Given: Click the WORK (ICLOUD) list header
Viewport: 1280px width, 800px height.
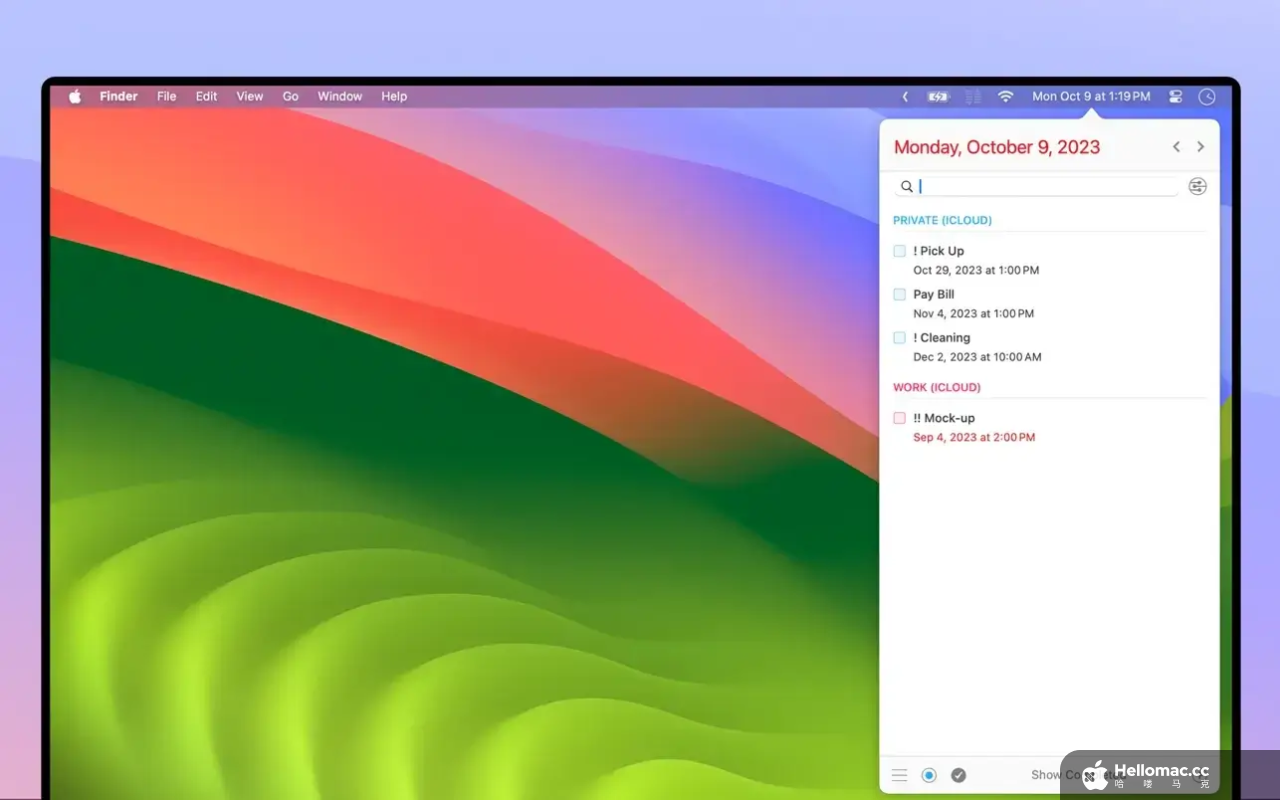Looking at the screenshot, I should [x=937, y=387].
